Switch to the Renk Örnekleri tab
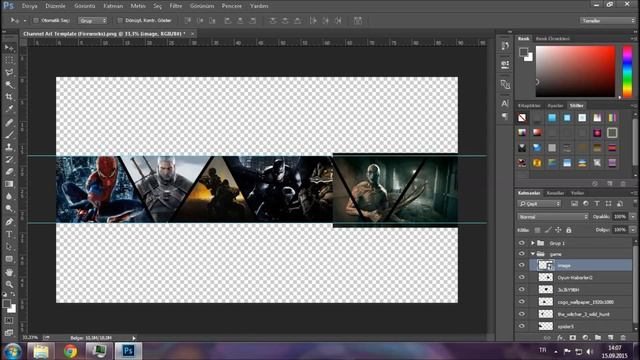Image resolution: width=640 pixels, height=360 pixels. [x=553, y=39]
